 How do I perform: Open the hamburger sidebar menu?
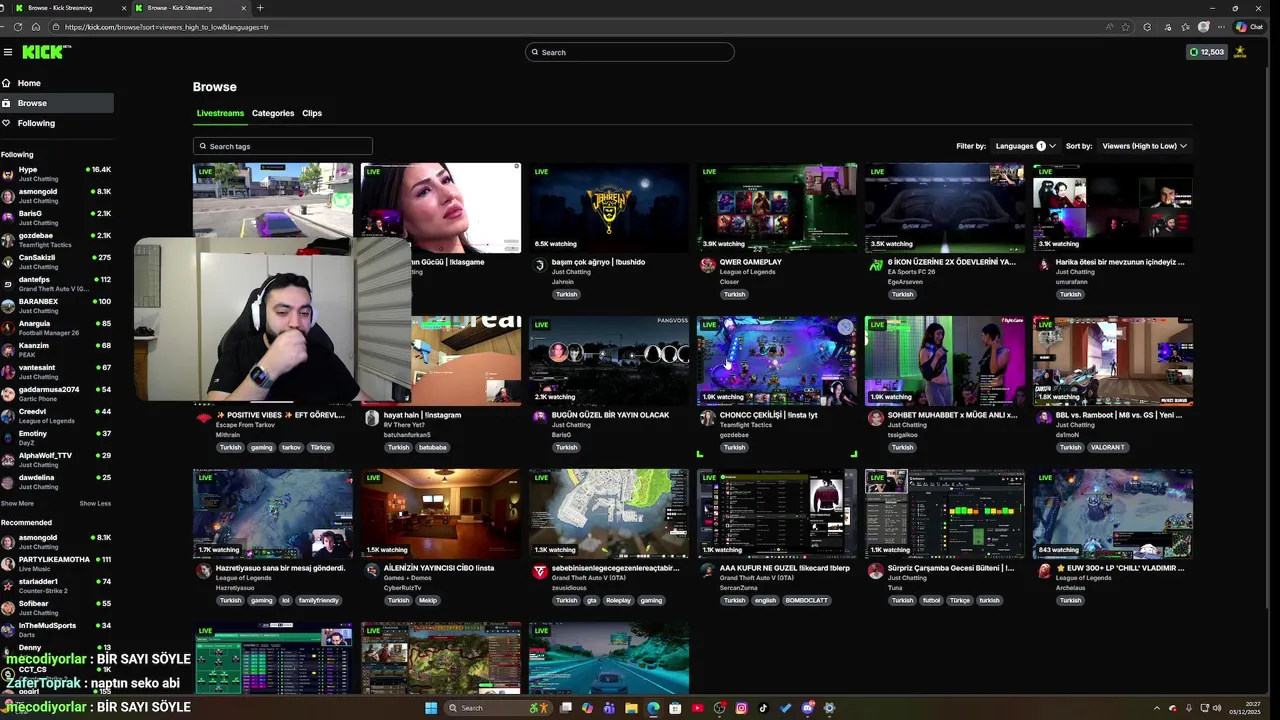pos(8,52)
